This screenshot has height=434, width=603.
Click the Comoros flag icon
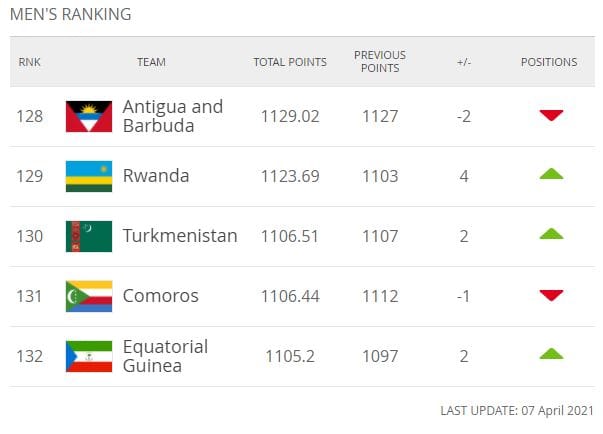[x=88, y=296]
